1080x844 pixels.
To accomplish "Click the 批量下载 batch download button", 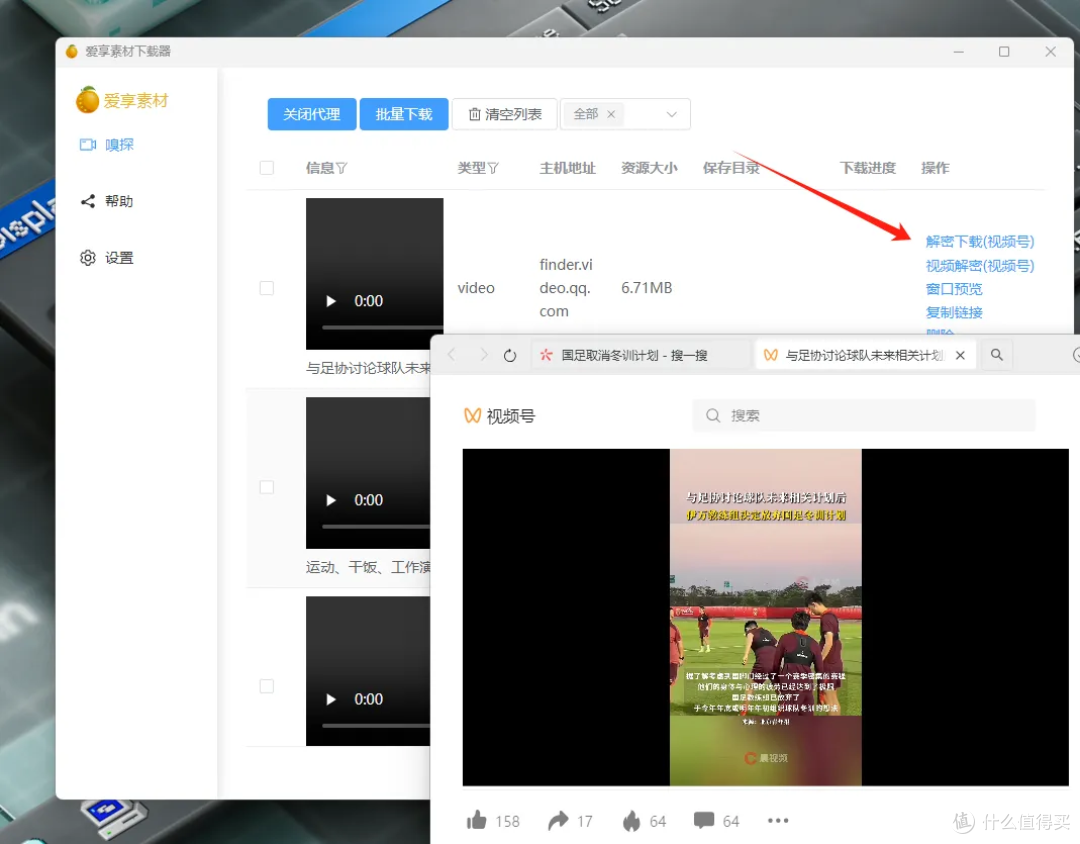I will pyautogui.click(x=404, y=114).
